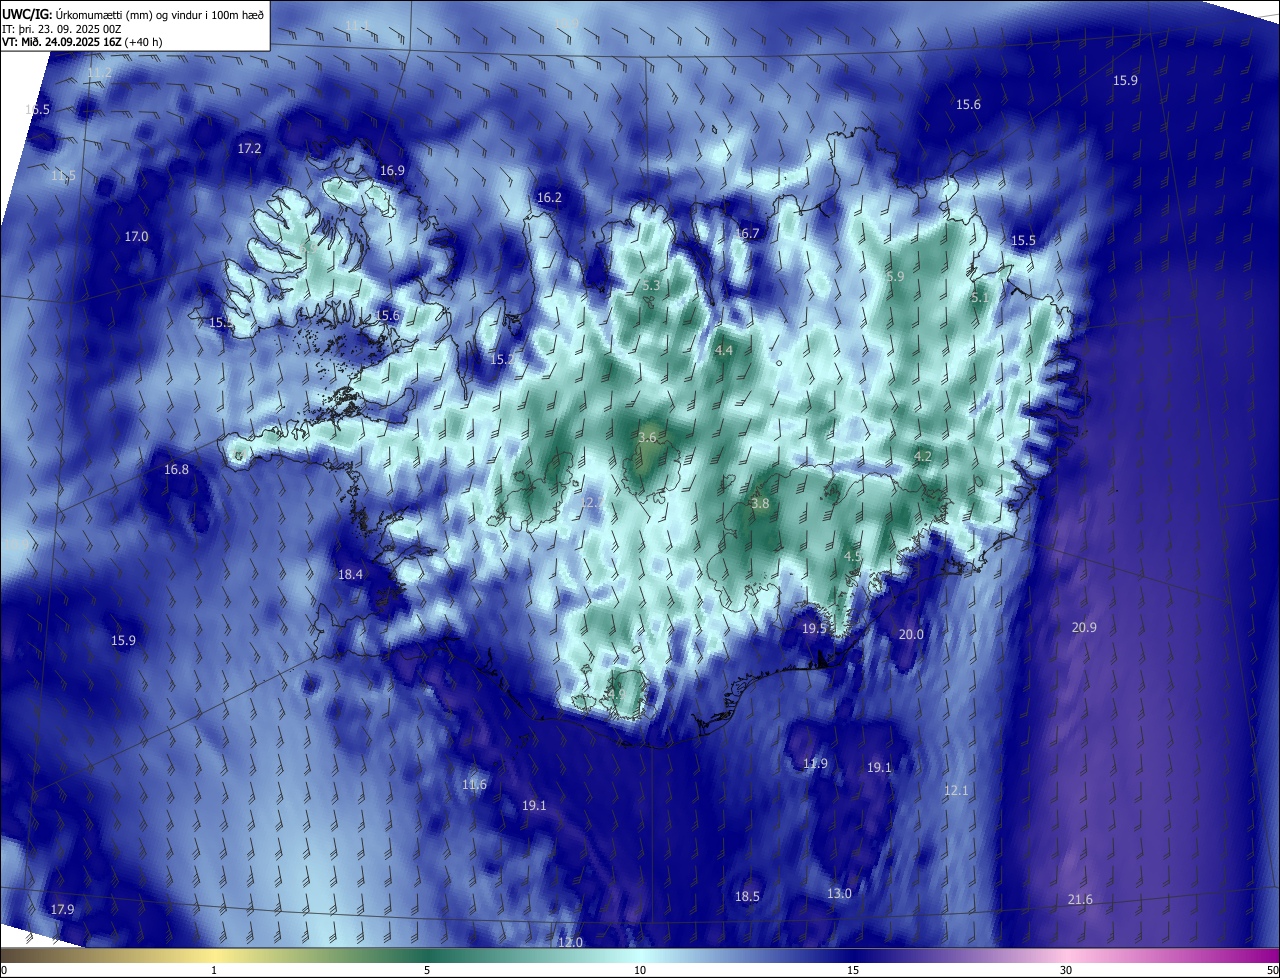The width and height of the screenshot is (1280, 978).
Task: Click the 12.1 value label
Action: [956, 790]
